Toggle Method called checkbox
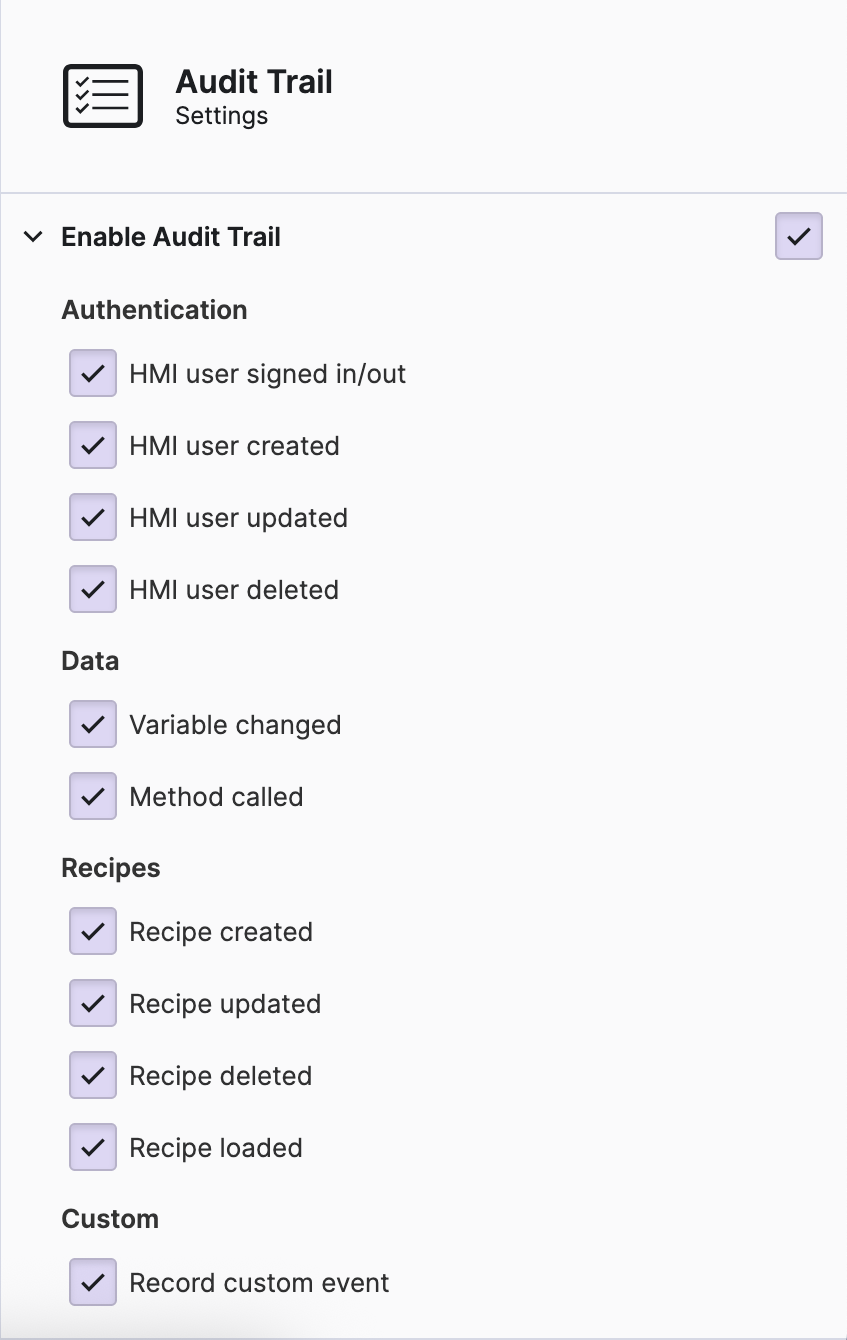Viewport: 847px width, 1340px height. tap(93, 797)
